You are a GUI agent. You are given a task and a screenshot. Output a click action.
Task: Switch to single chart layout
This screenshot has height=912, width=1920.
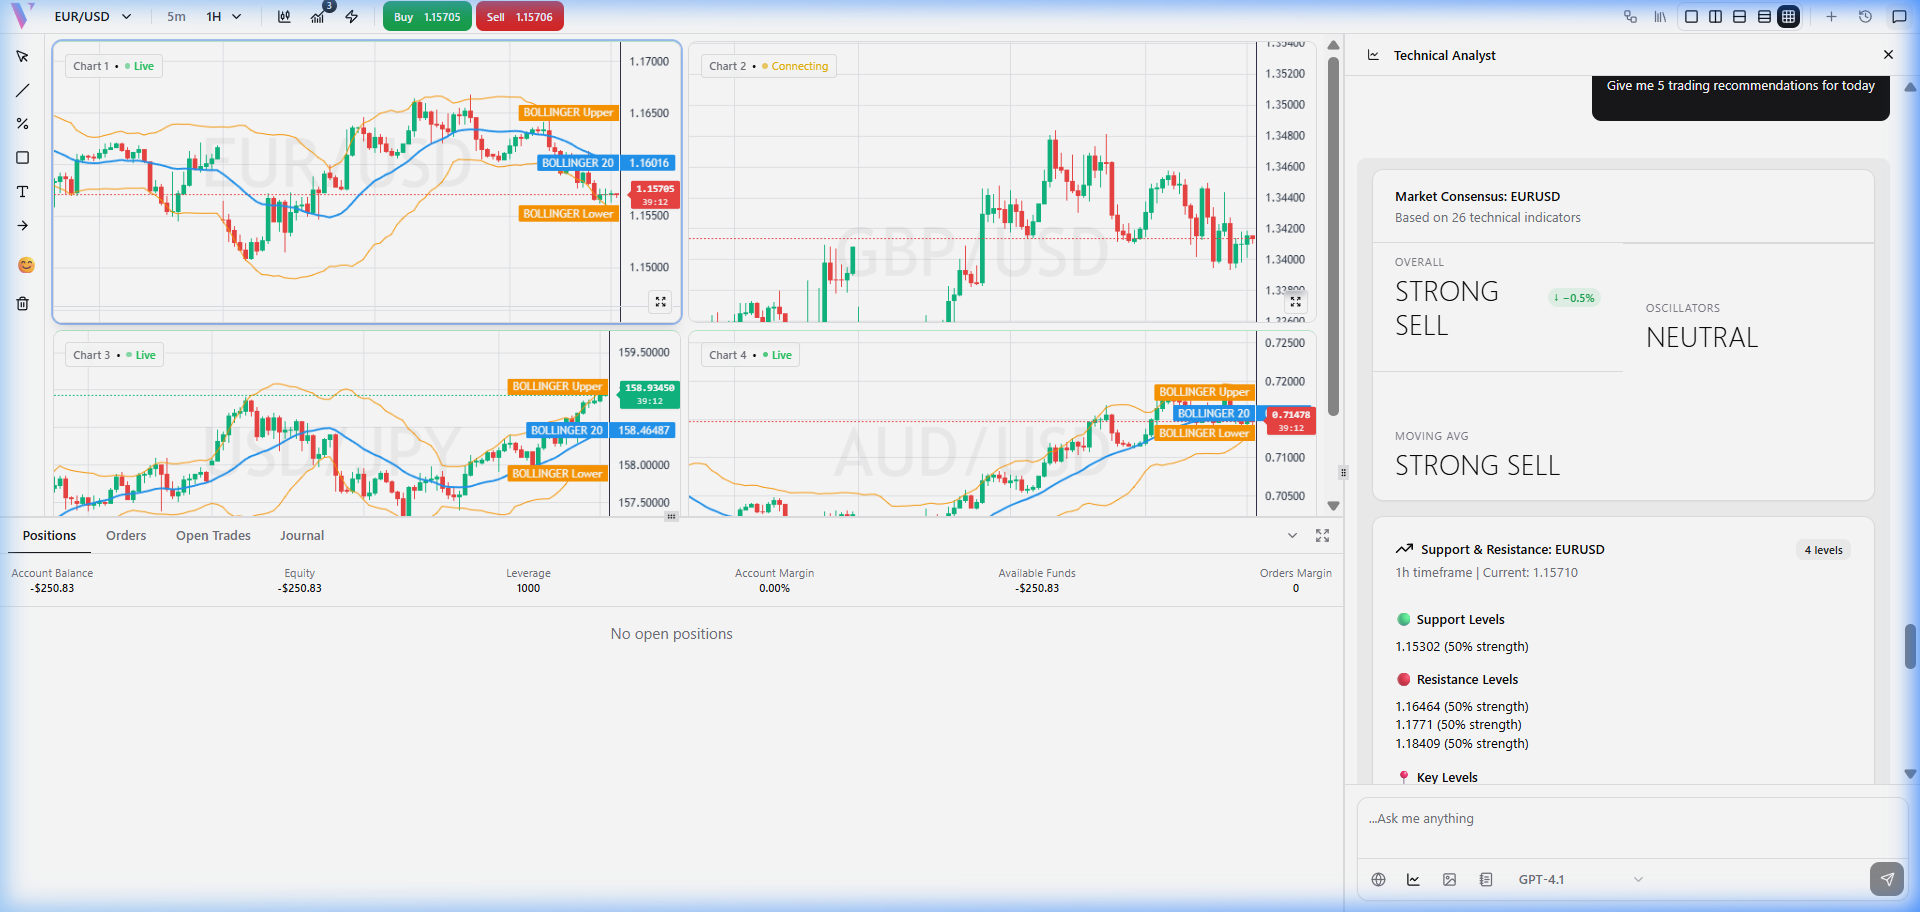[1691, 16]
